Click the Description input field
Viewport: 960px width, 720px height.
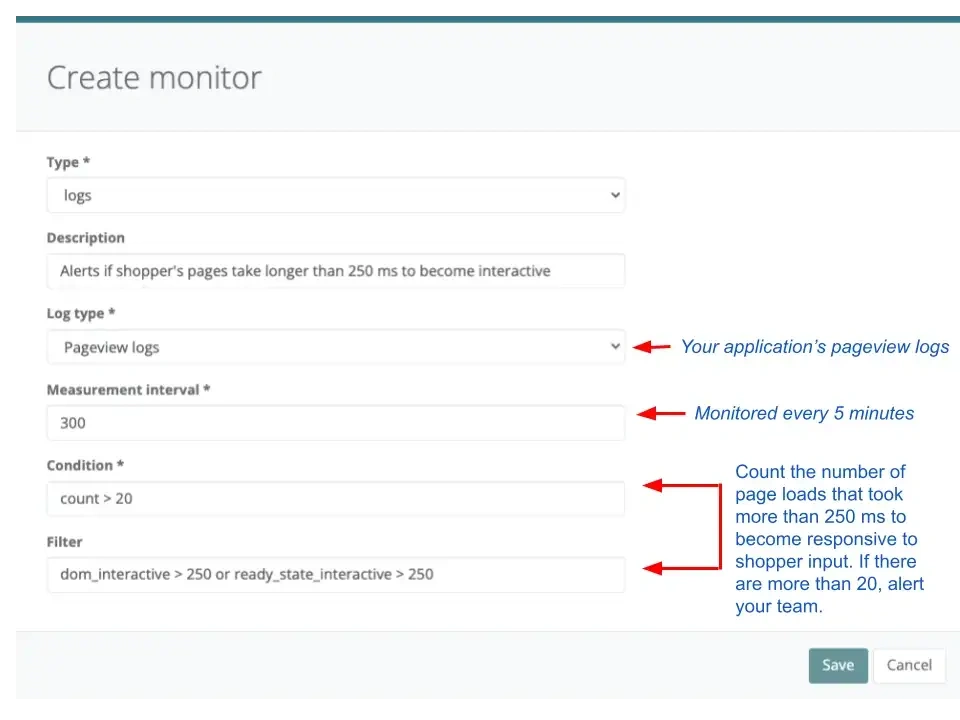tap(336, 271)
